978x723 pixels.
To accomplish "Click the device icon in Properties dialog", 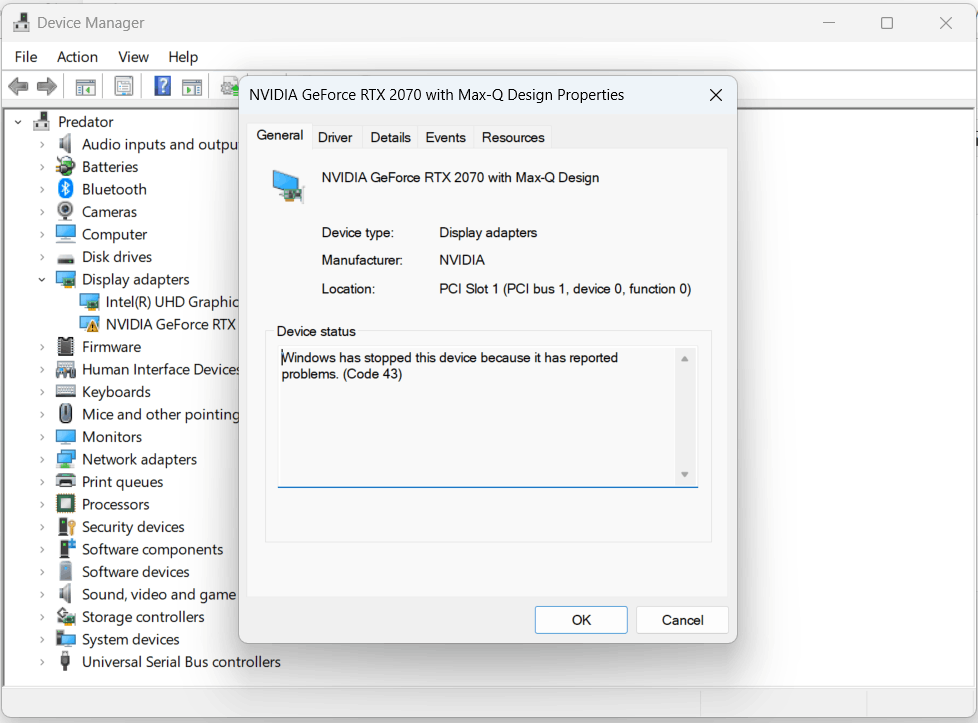I will (288, 187).
